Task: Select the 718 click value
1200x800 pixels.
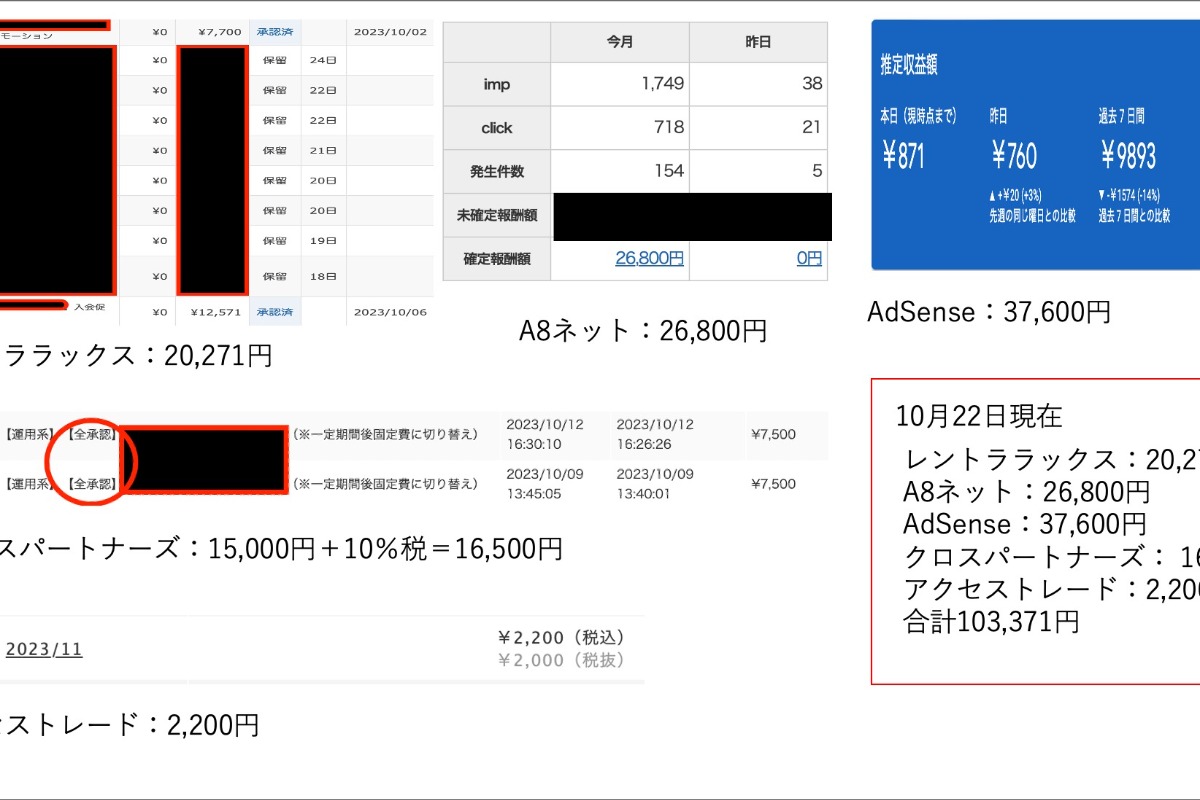Action: point(668,127)
